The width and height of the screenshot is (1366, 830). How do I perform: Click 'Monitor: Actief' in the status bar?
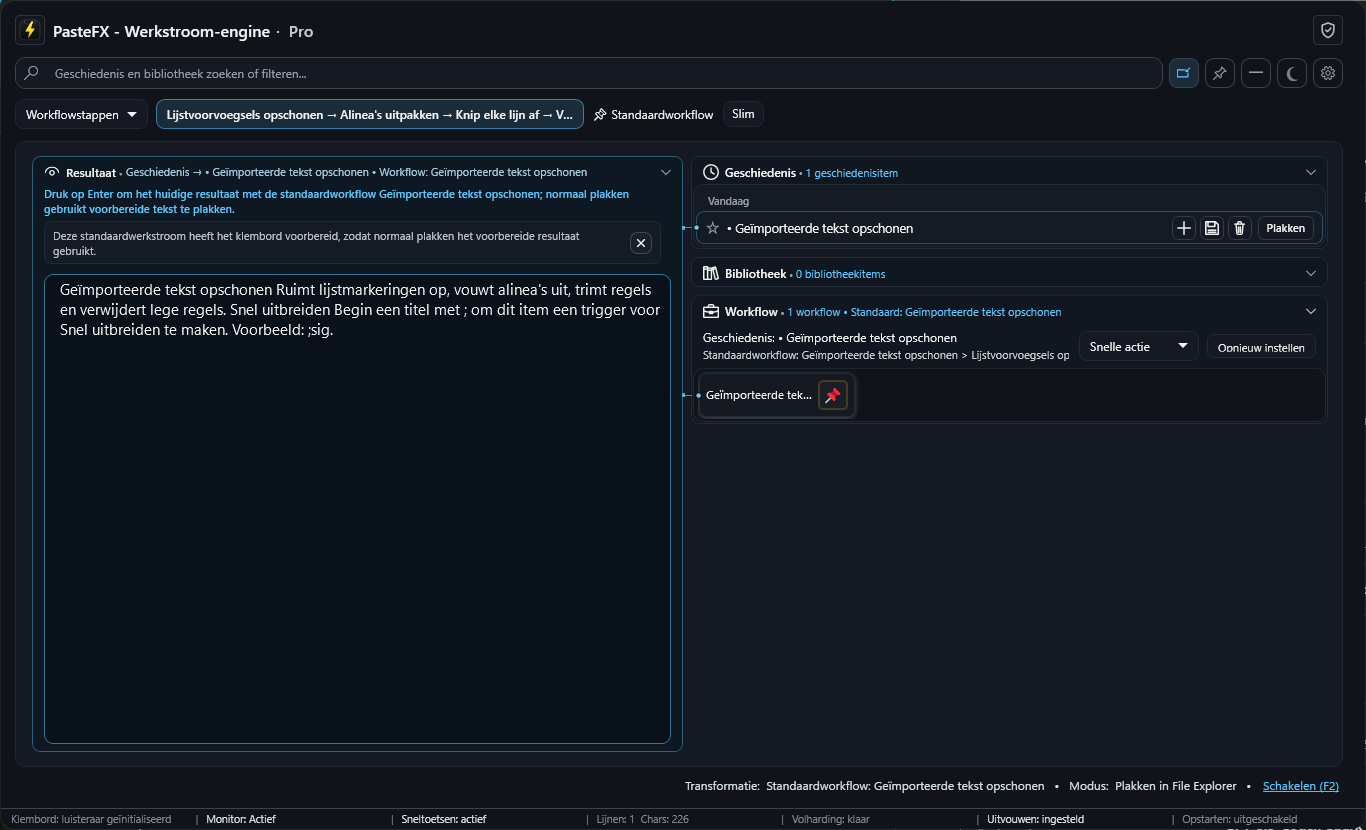coord(241,819)
